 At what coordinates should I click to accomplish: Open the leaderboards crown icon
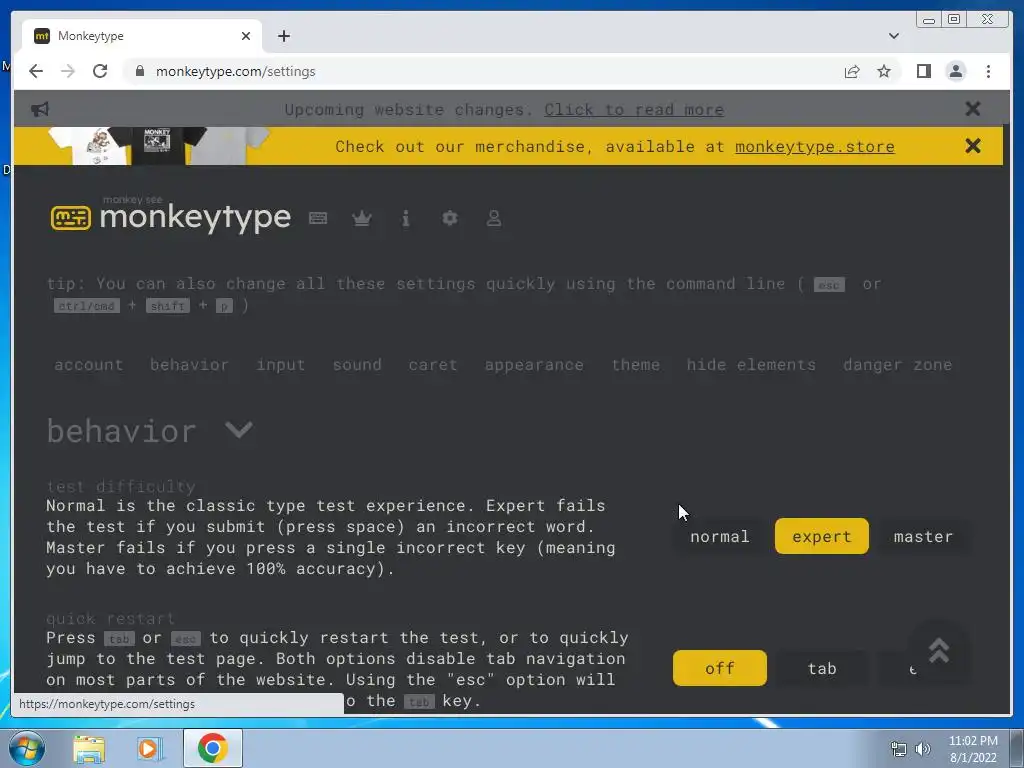pyautogui.click(x=362, y=218)
